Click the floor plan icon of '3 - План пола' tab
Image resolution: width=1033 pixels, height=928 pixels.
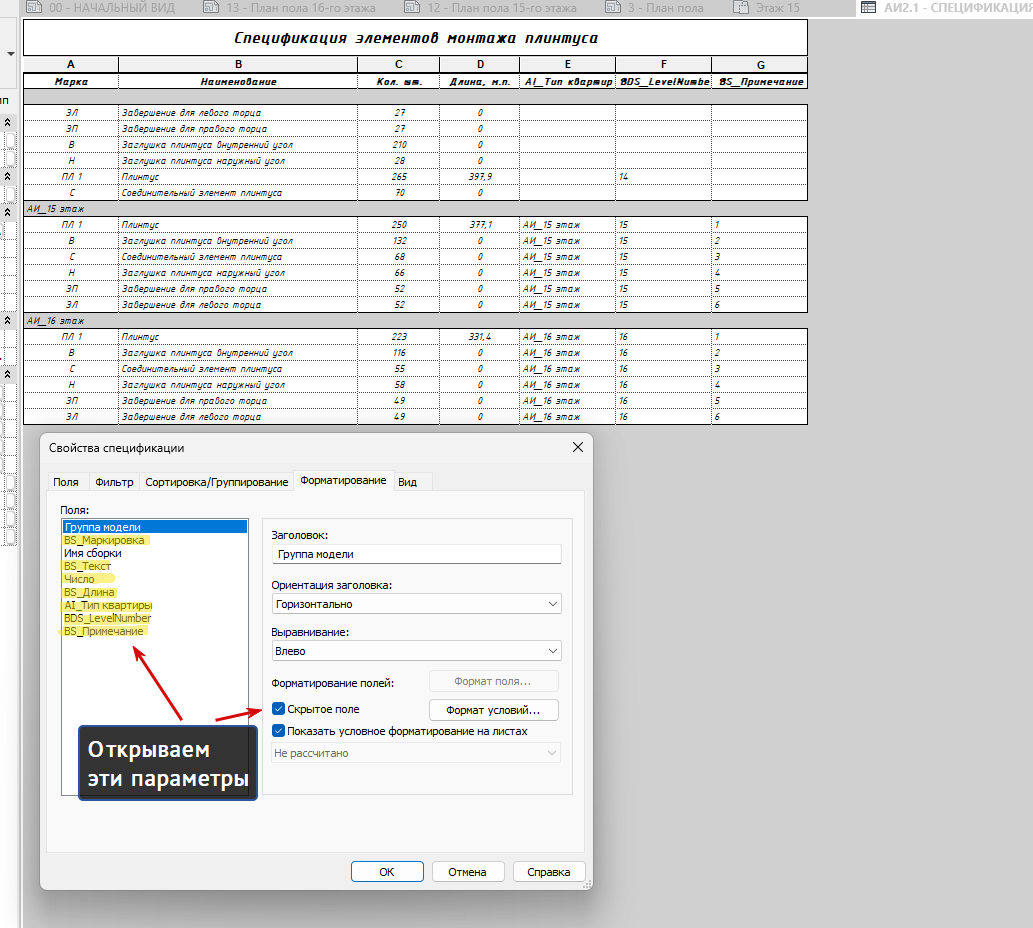pos(613,7)
